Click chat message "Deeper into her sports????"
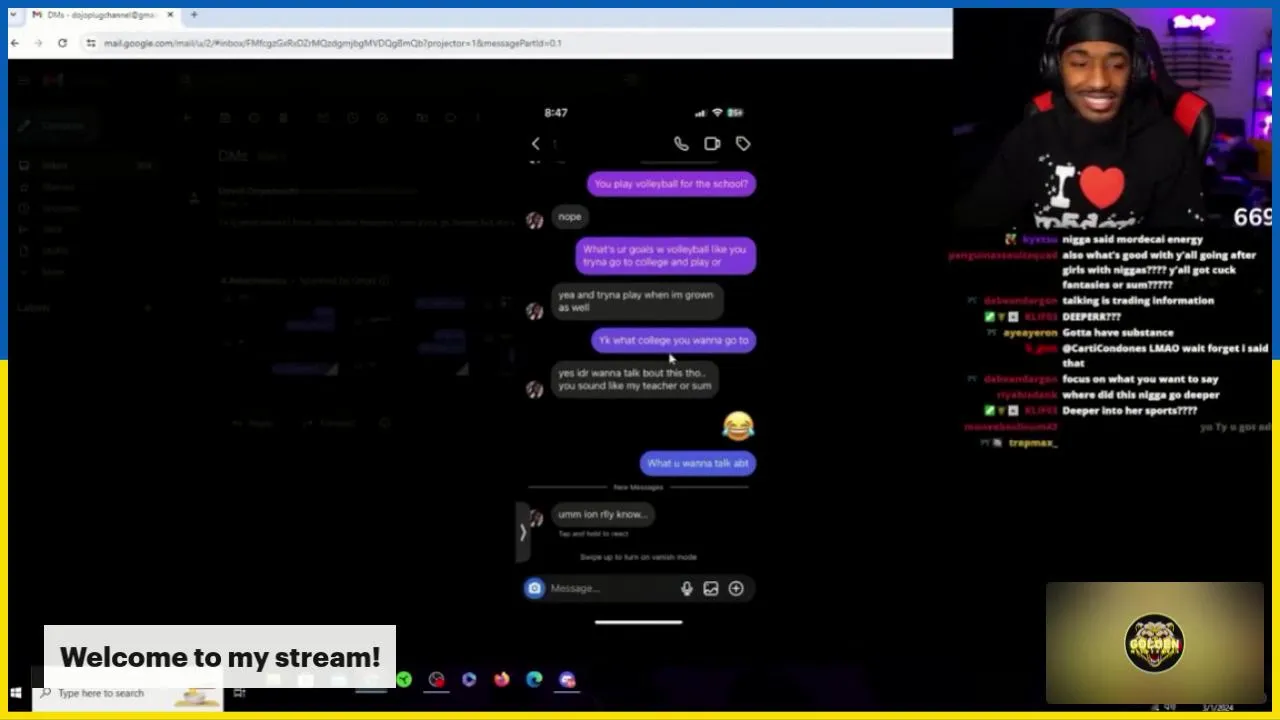The image size is (1280, 720). [x=1130, y=411]
